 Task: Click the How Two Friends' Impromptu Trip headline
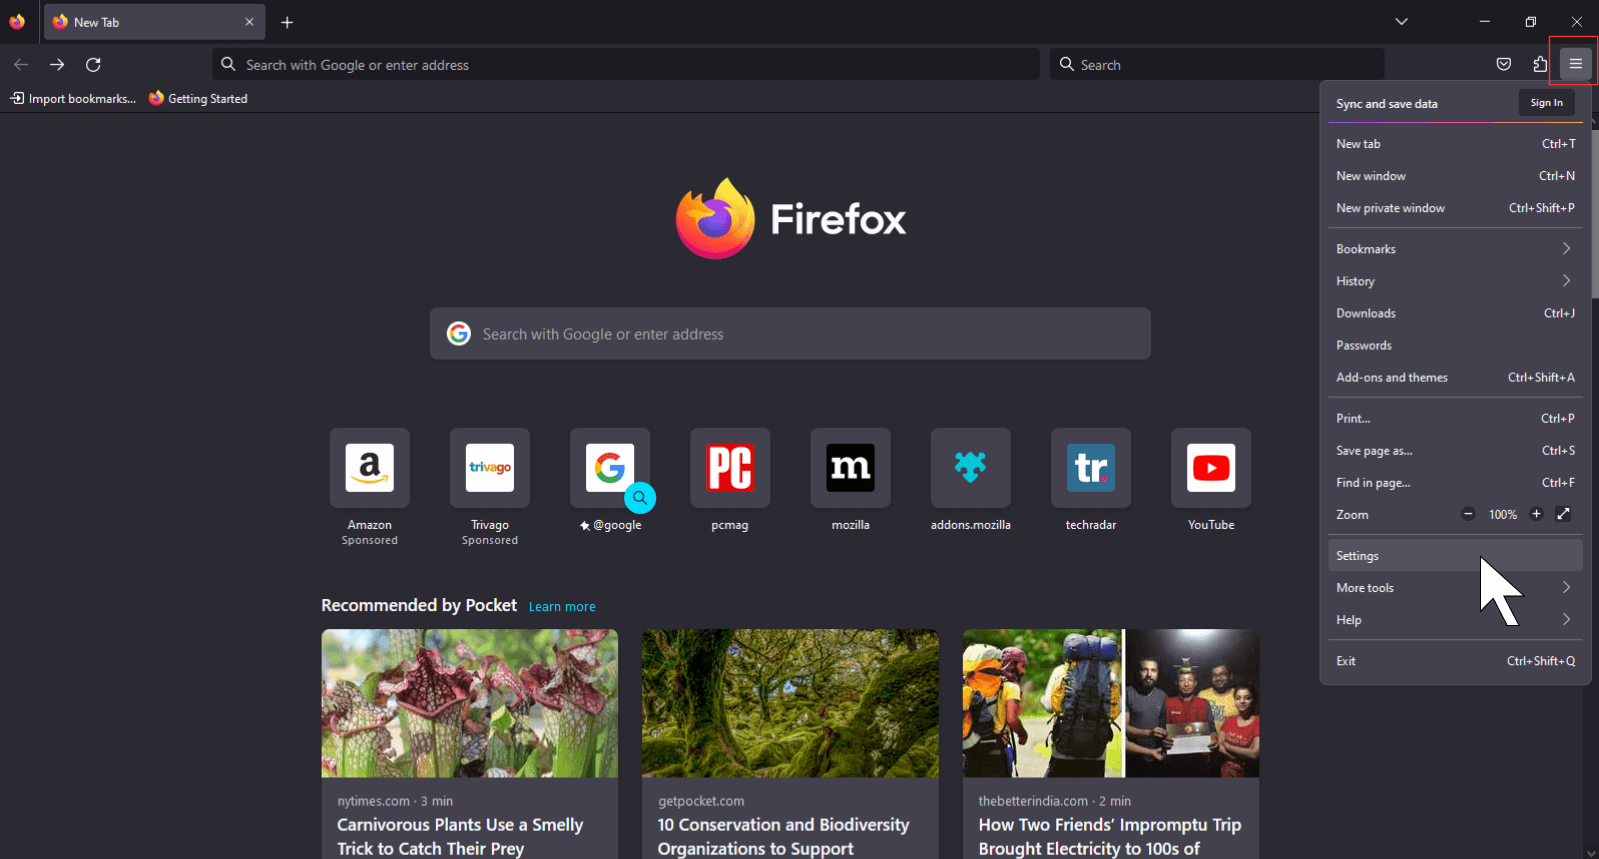pyautogui.click(x=1110, y=836)
